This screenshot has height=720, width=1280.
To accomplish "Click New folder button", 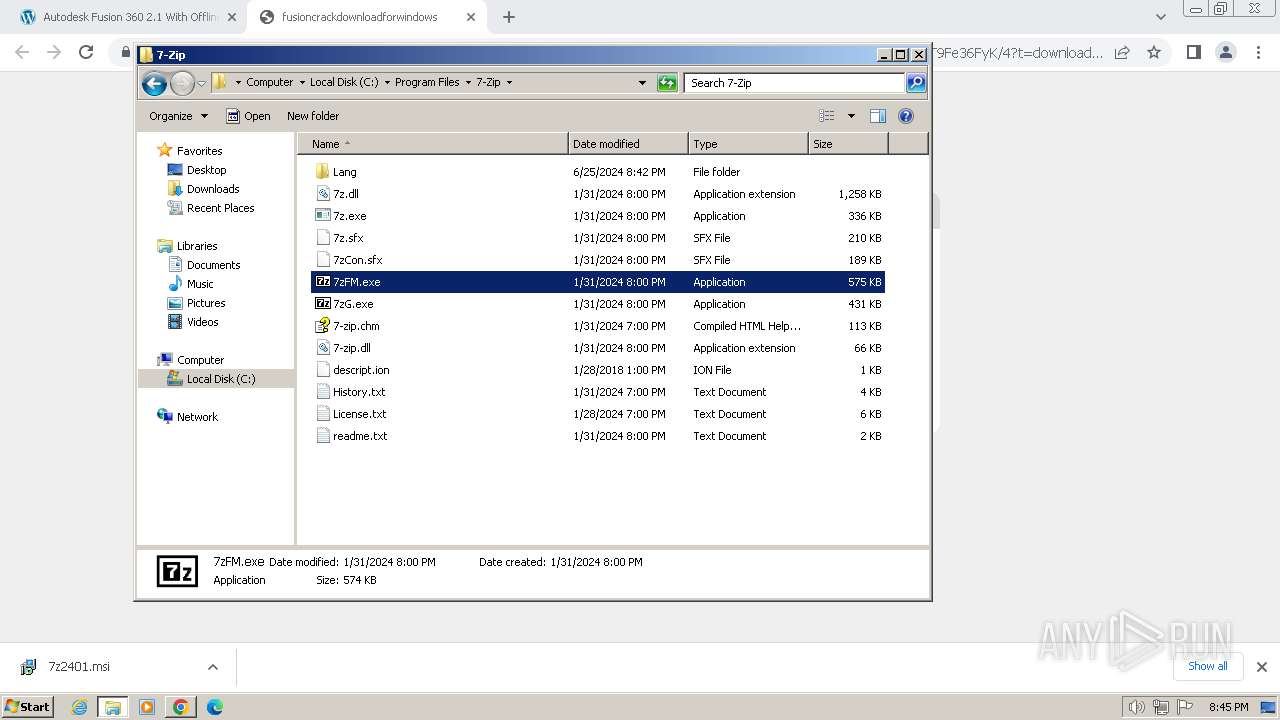I will click(313, 116).
